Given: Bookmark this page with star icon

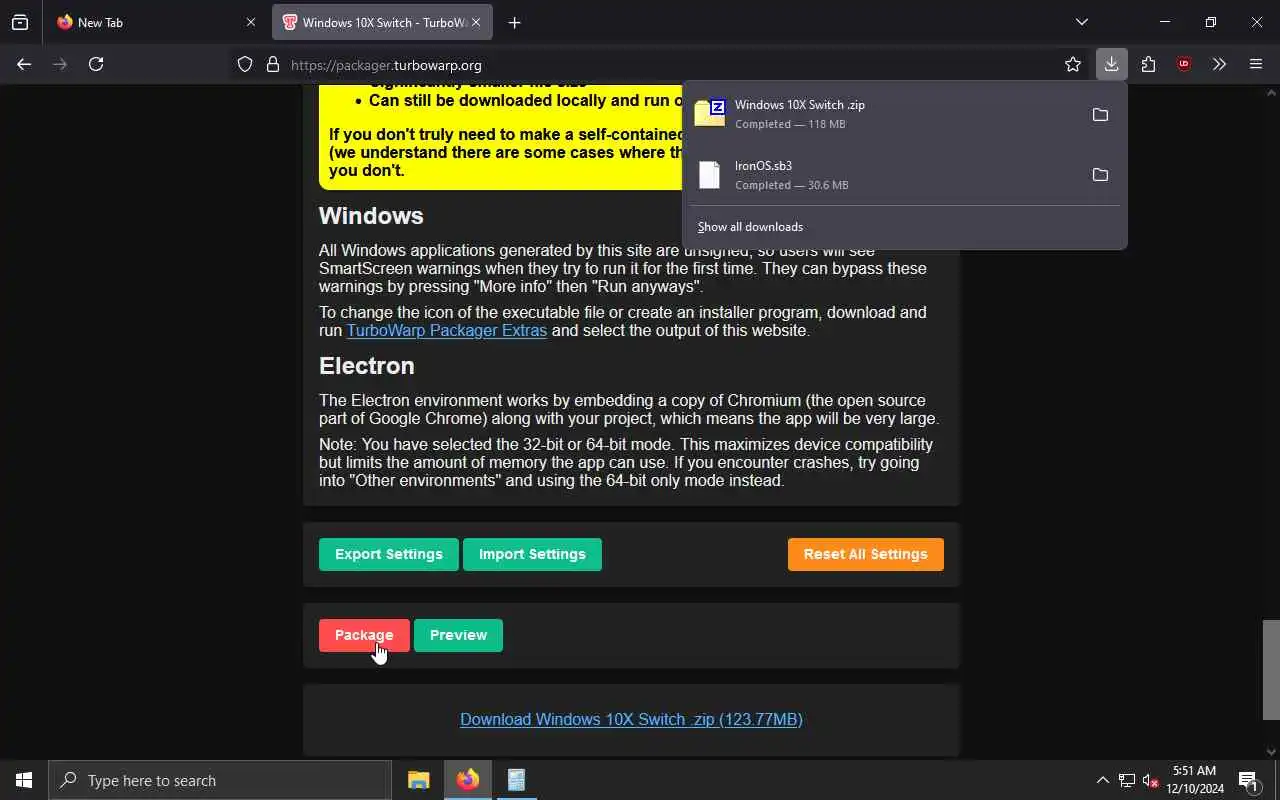Looking at the screenshot, I should (1073, 64).
